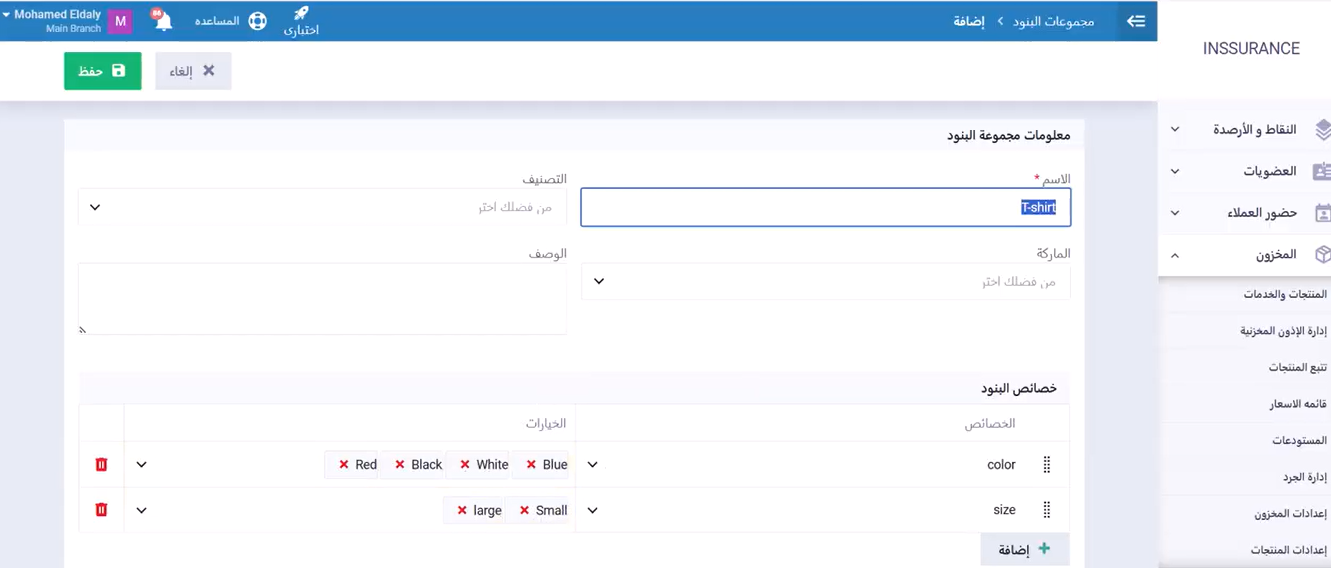Open the المساعده help lifebuoy icon
This screenshot has height=568, width=1331.
click(257, 21)
